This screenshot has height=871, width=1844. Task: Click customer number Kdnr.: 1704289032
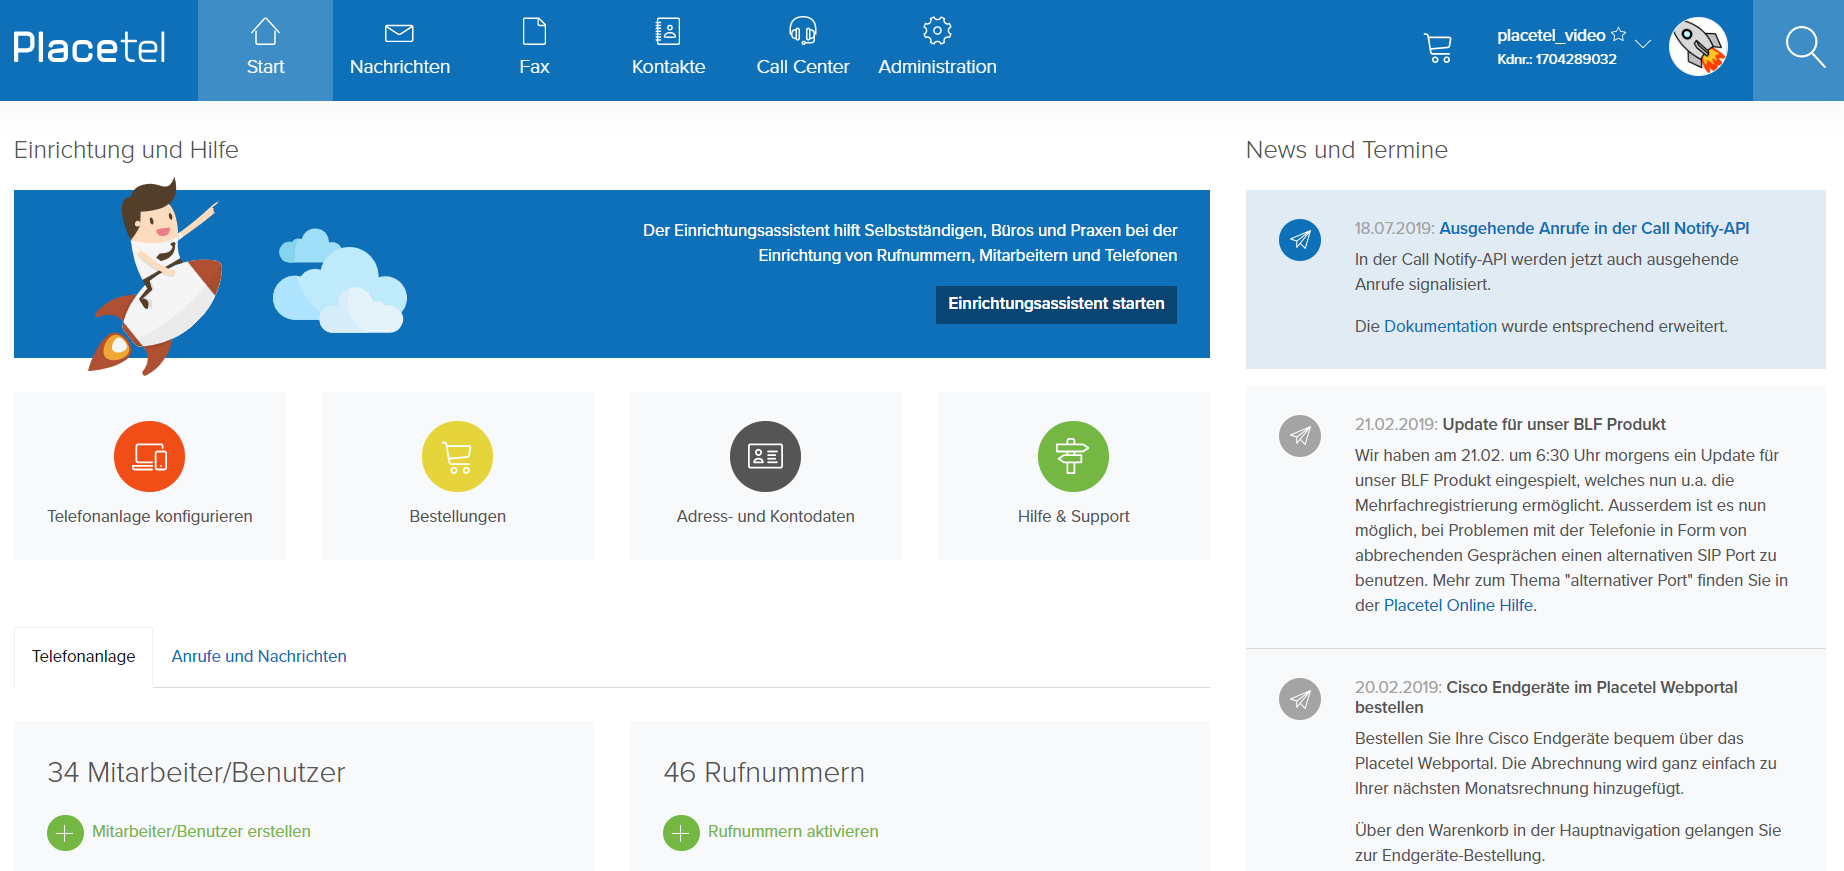click(1557, 59)
